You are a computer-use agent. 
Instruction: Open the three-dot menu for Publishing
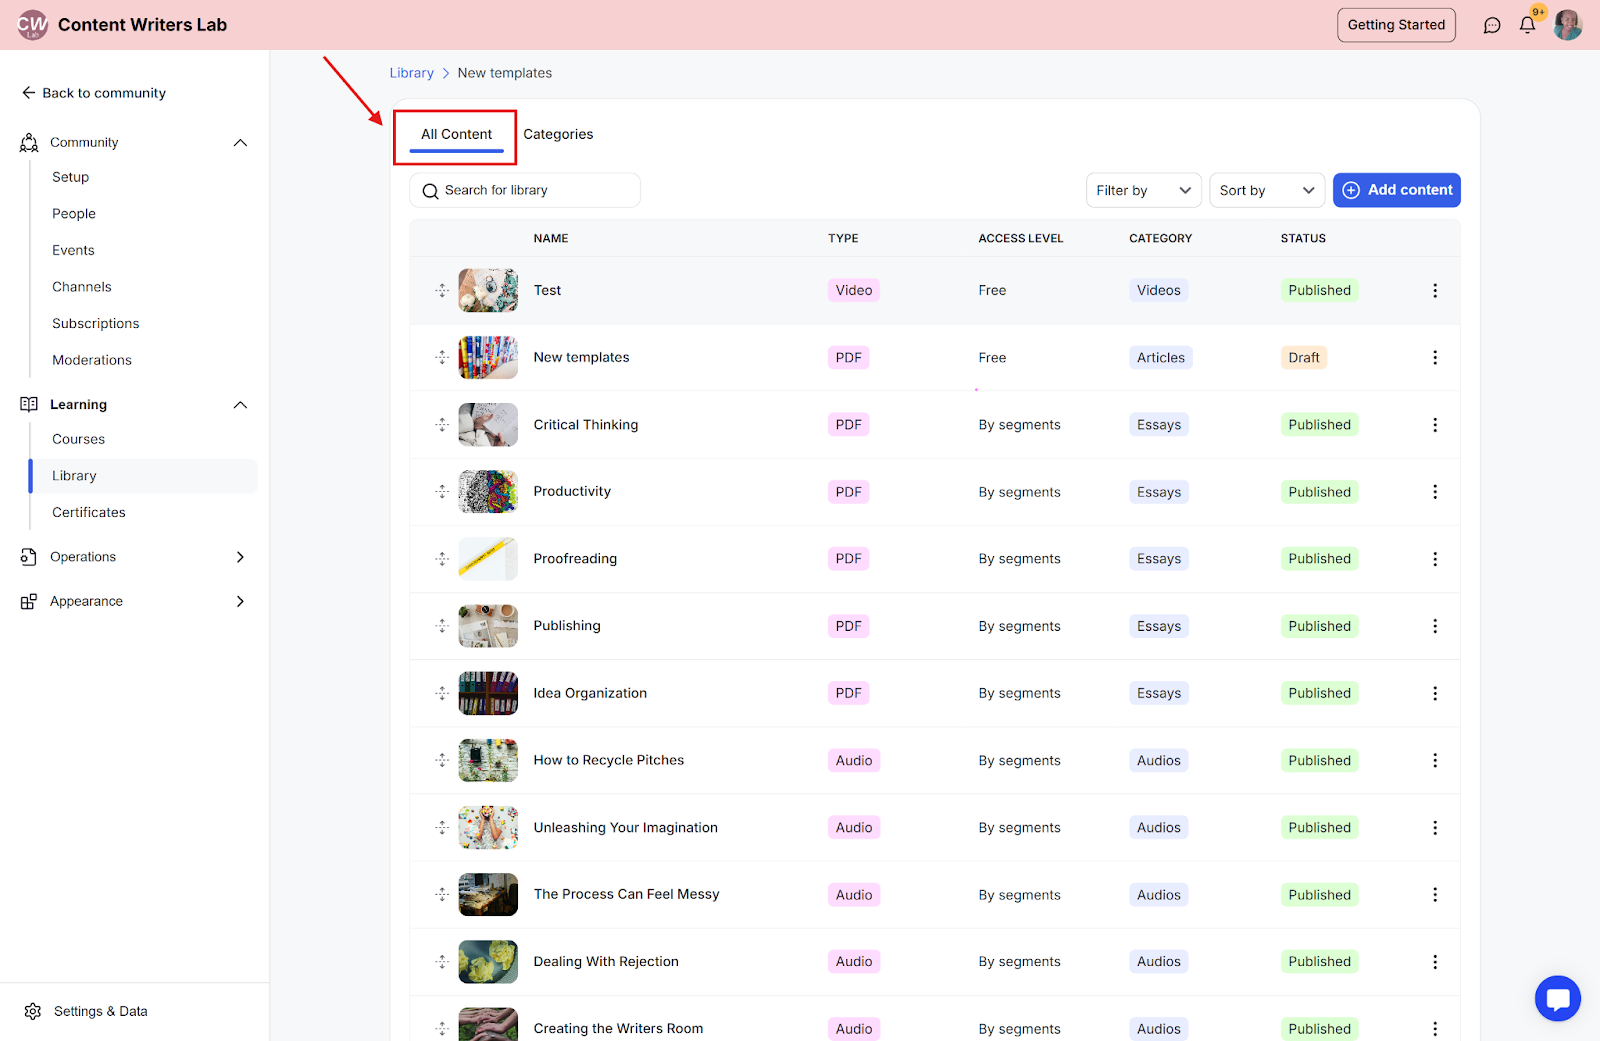coord(1435,626)
